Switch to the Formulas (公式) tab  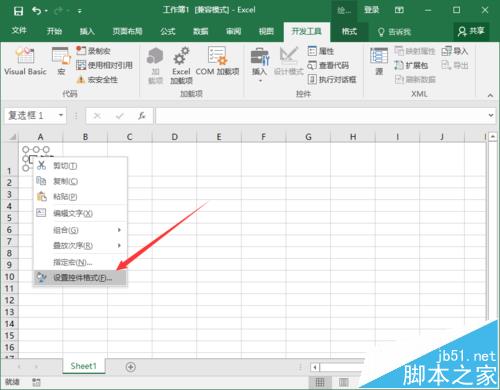168,31
